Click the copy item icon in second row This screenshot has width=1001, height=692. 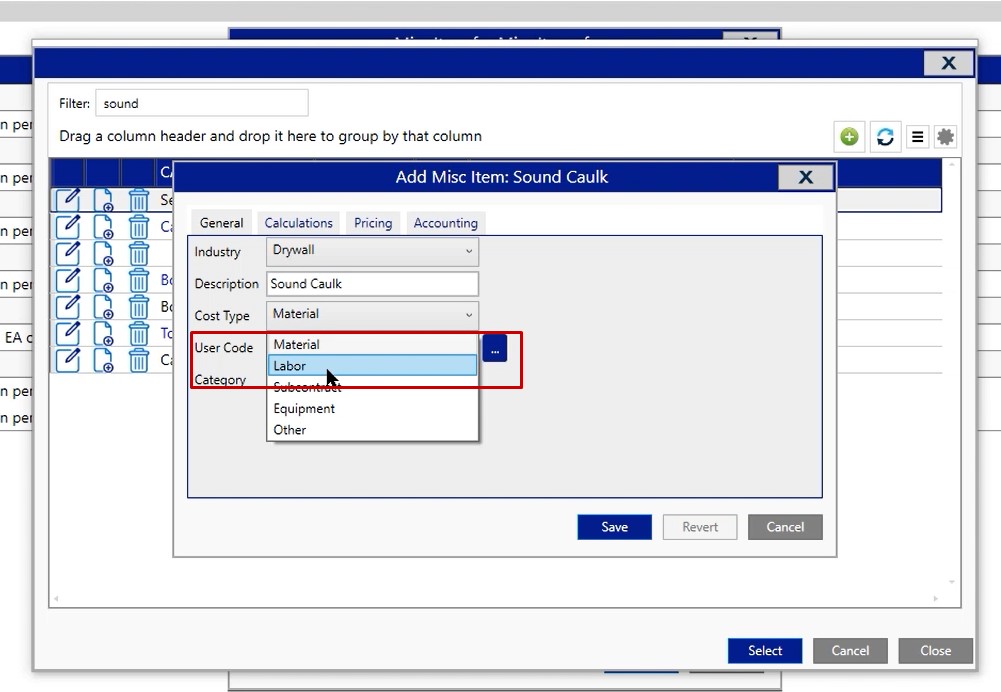[x=103, y=227]
